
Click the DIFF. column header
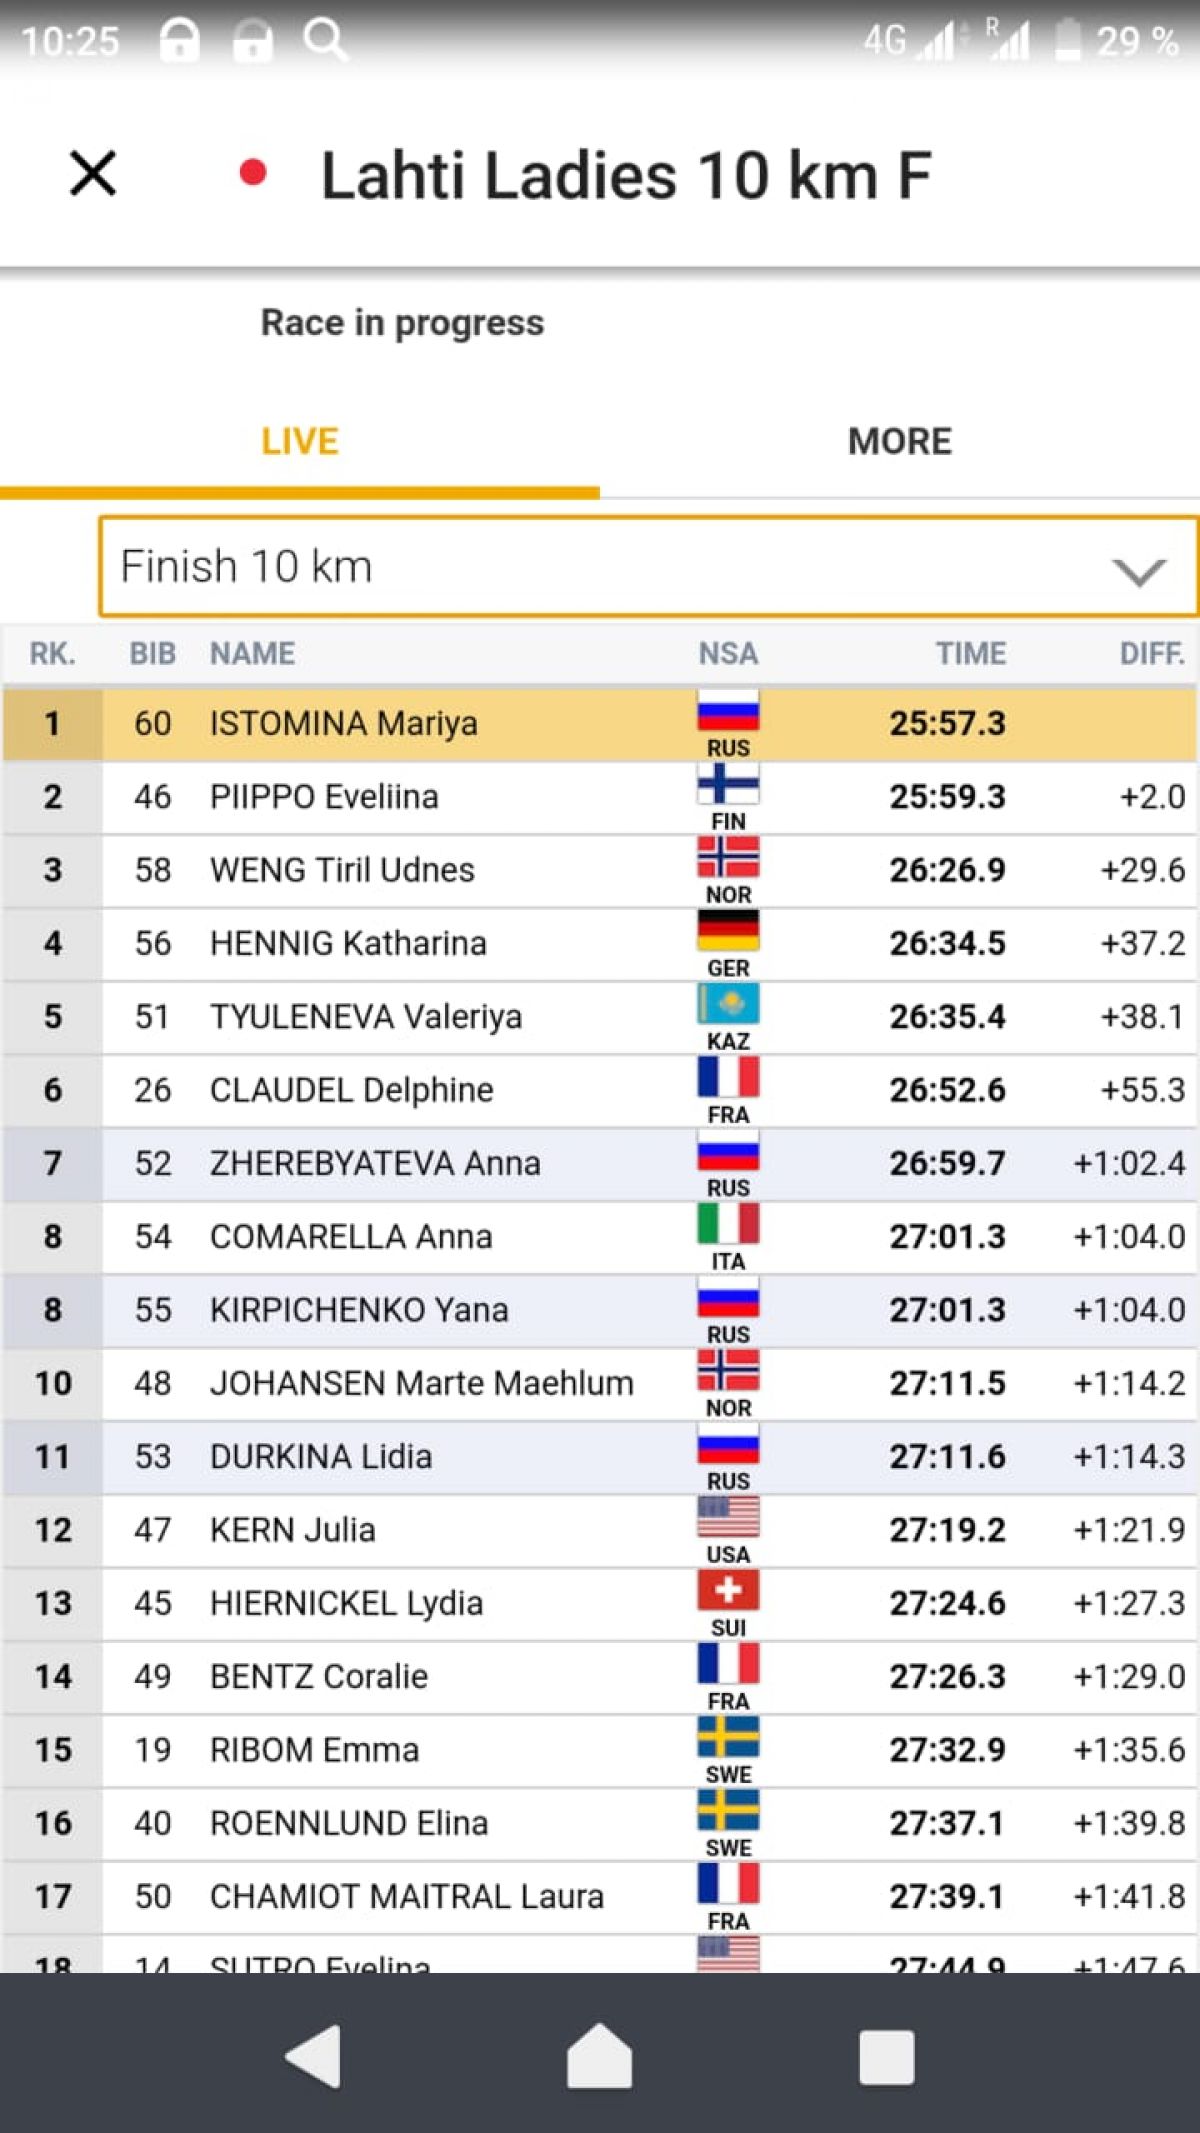pos(1151,654)
